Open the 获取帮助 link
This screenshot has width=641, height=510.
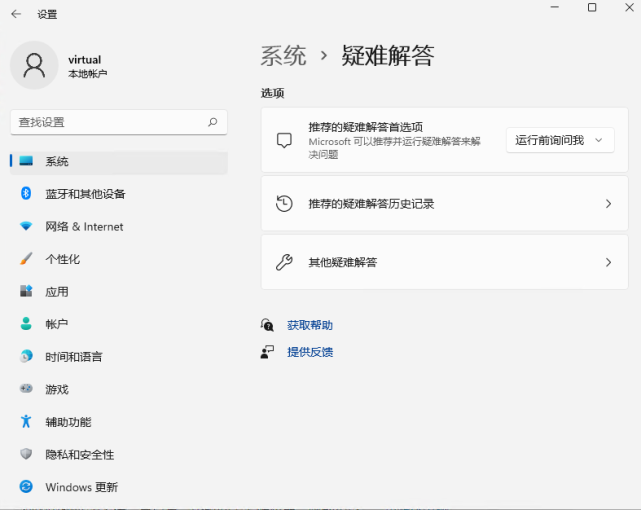[310, 325]
